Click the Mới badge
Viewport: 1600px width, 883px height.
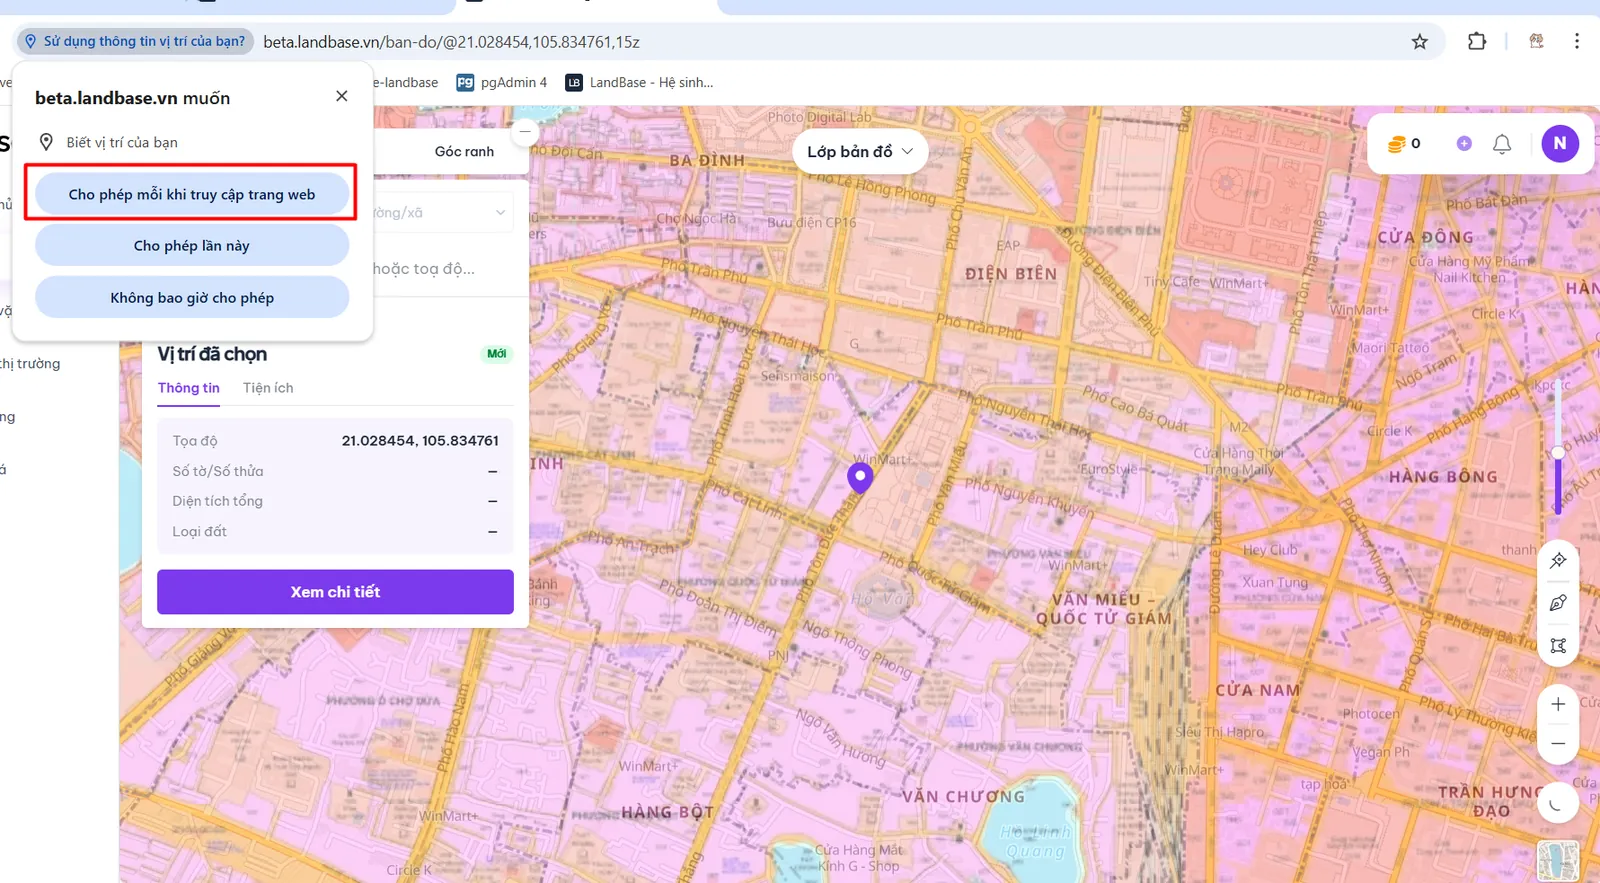497,354
